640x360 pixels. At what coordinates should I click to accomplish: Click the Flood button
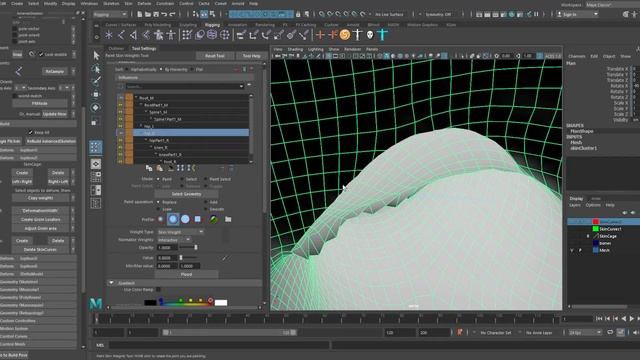[x=186, y=274]
